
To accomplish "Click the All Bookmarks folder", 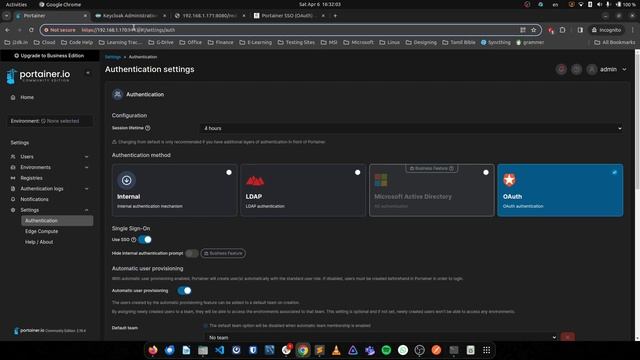I will point(615,42).
